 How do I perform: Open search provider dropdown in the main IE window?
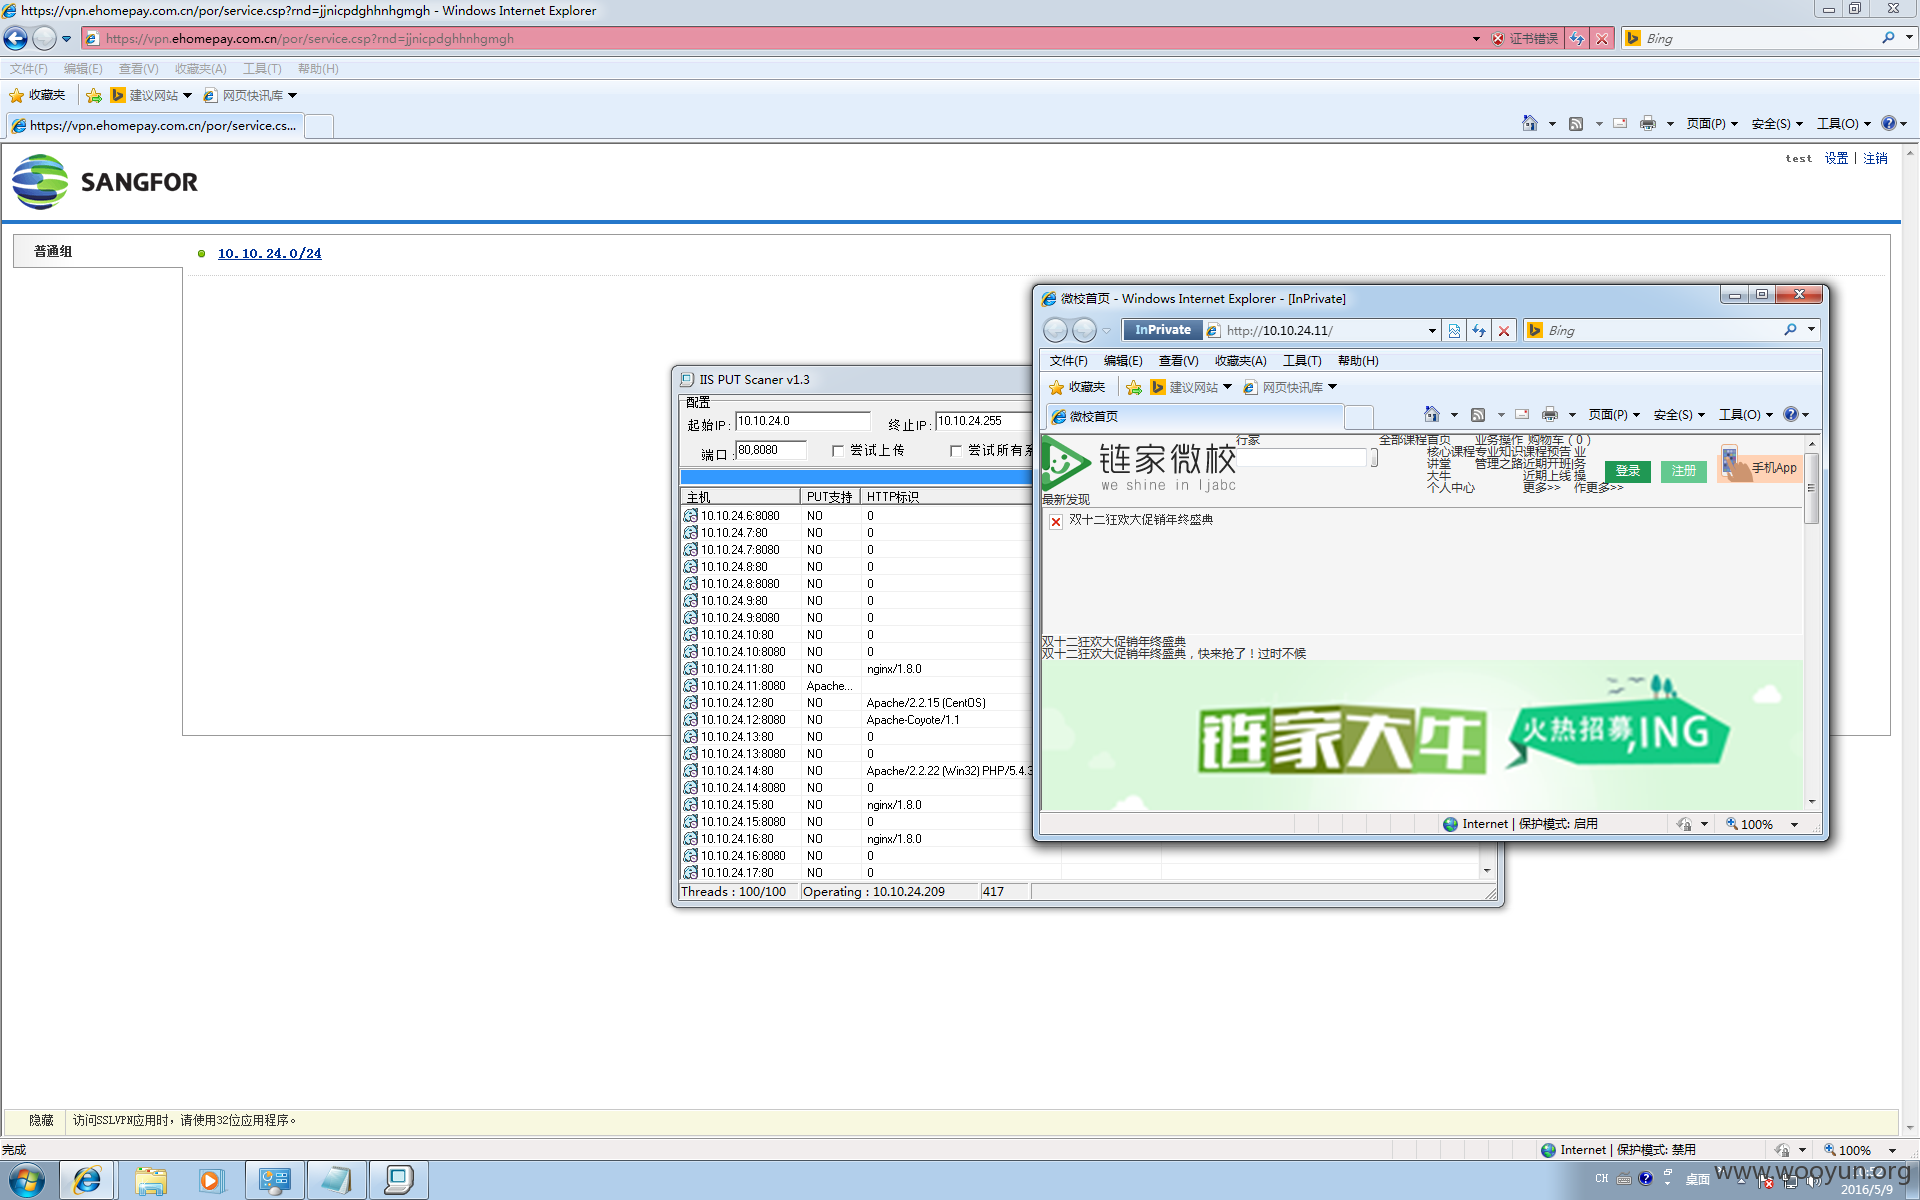pyautogui.click(x=1909, y=38)
